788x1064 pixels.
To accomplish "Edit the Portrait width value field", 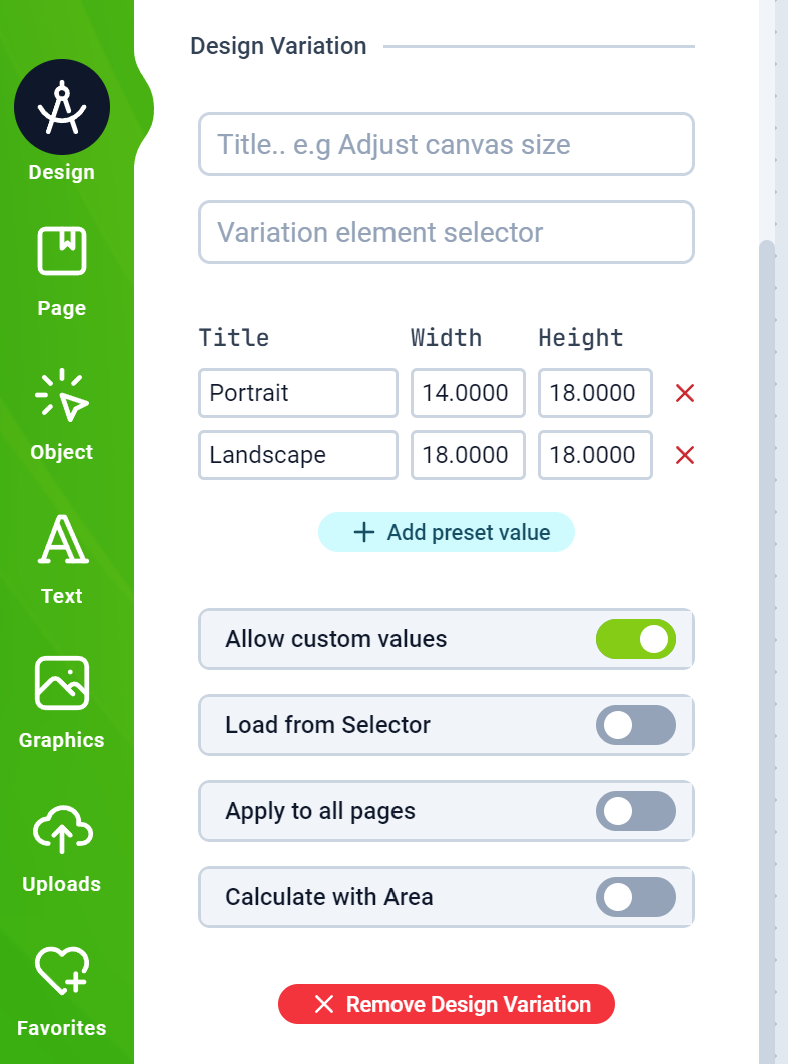I will 468,393.
